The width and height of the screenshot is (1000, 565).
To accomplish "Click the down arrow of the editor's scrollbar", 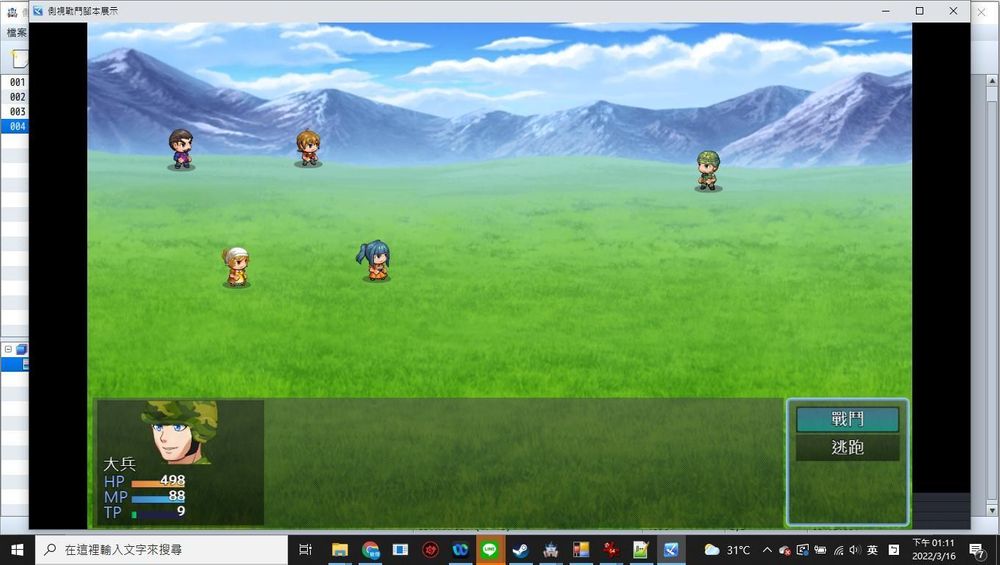I will tap(992, 510).
